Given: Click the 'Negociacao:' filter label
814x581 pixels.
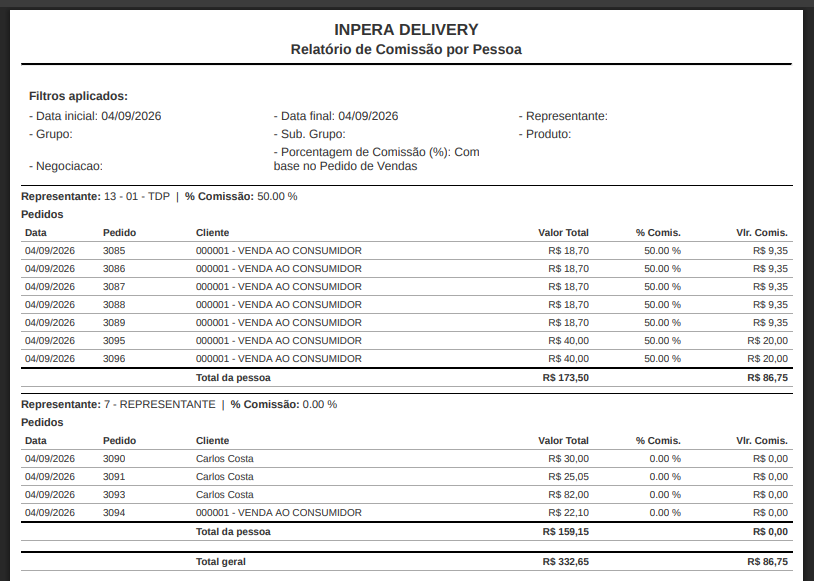Looking at the screenshot, I should click(x=66, y=166).
